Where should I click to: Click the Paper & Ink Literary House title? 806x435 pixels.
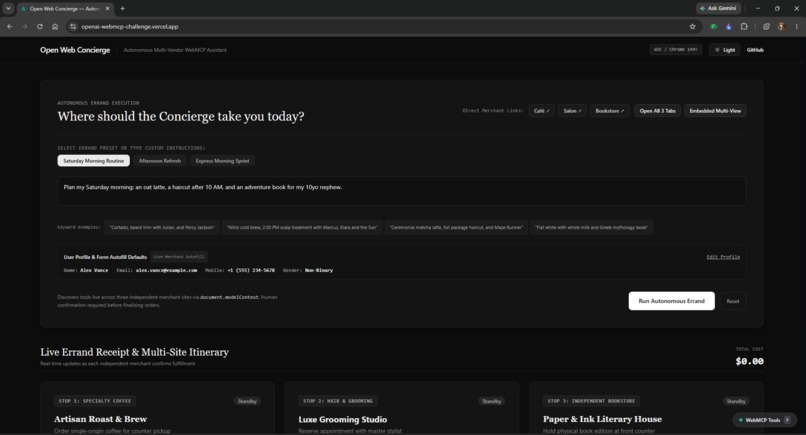[x=602, y=419]
